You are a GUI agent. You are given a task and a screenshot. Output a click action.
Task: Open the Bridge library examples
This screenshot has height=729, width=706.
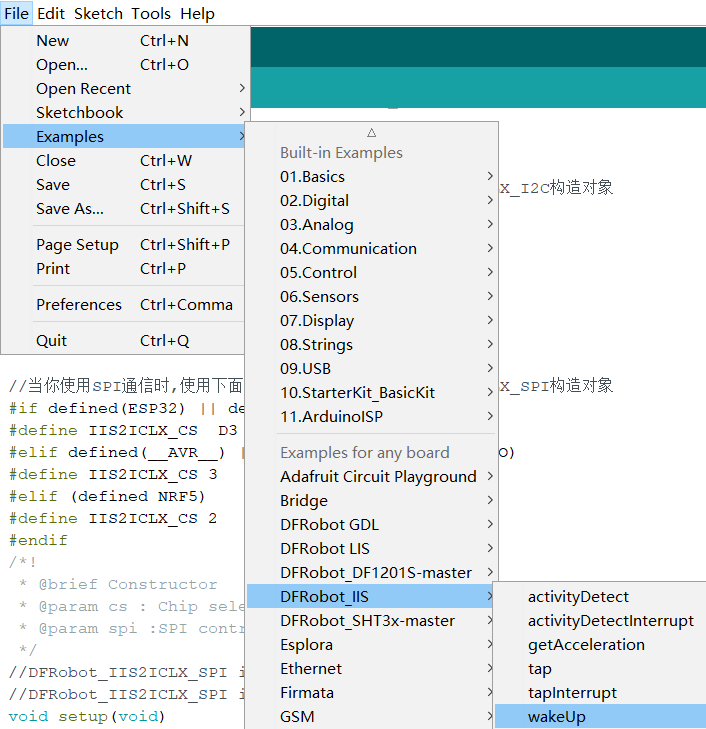[372, 501]
